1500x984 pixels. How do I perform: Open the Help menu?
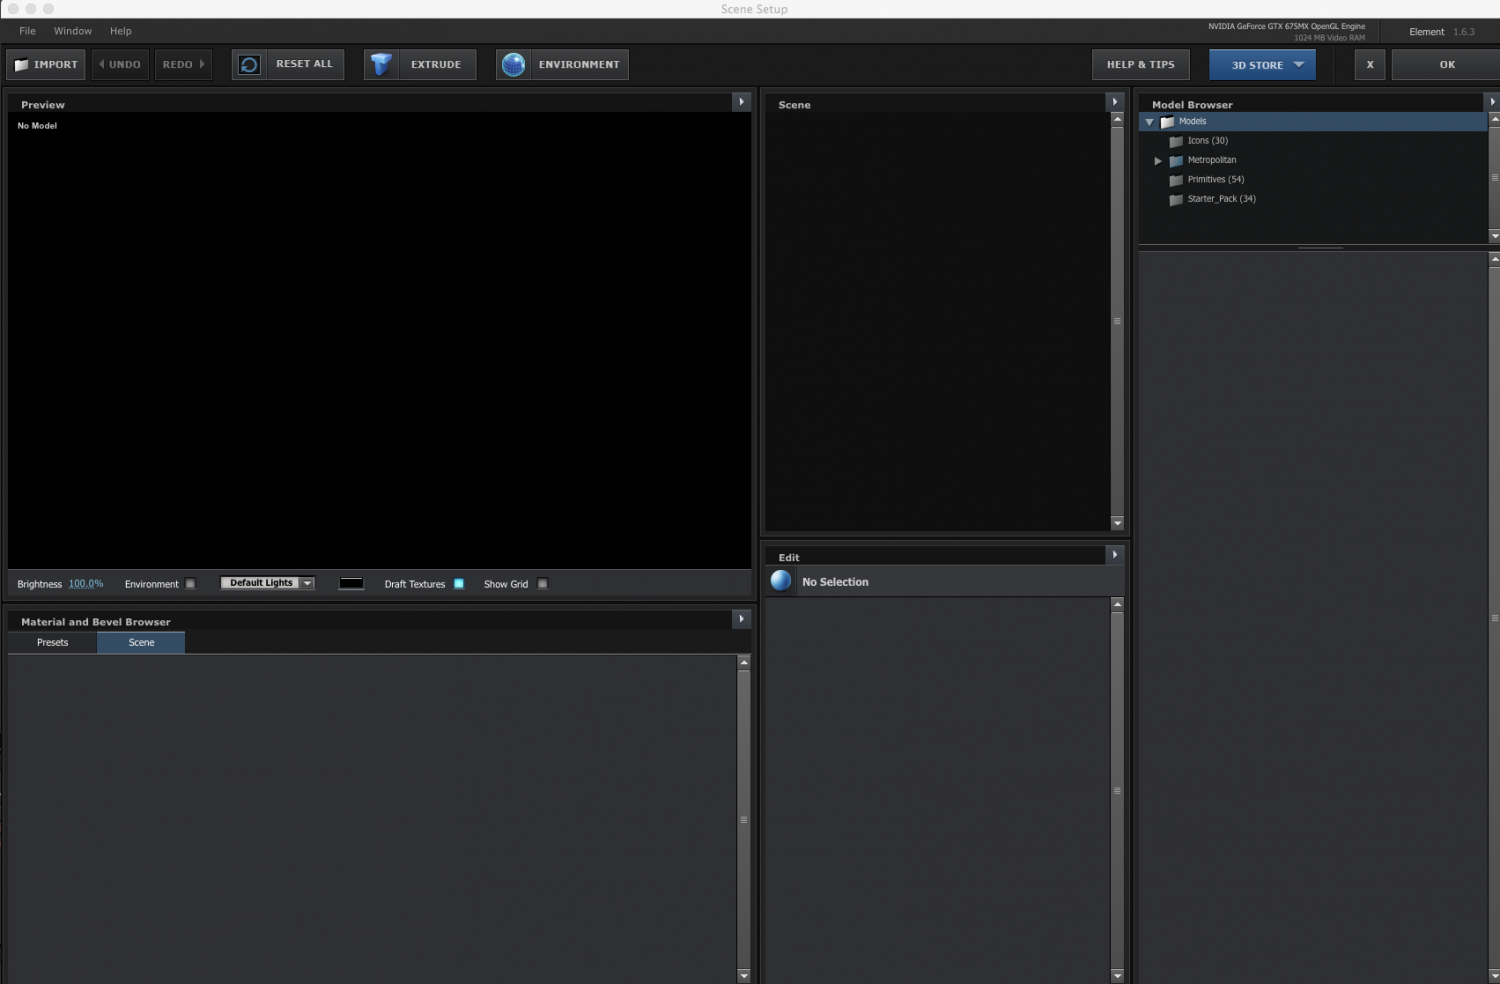[x=120, y=31]
